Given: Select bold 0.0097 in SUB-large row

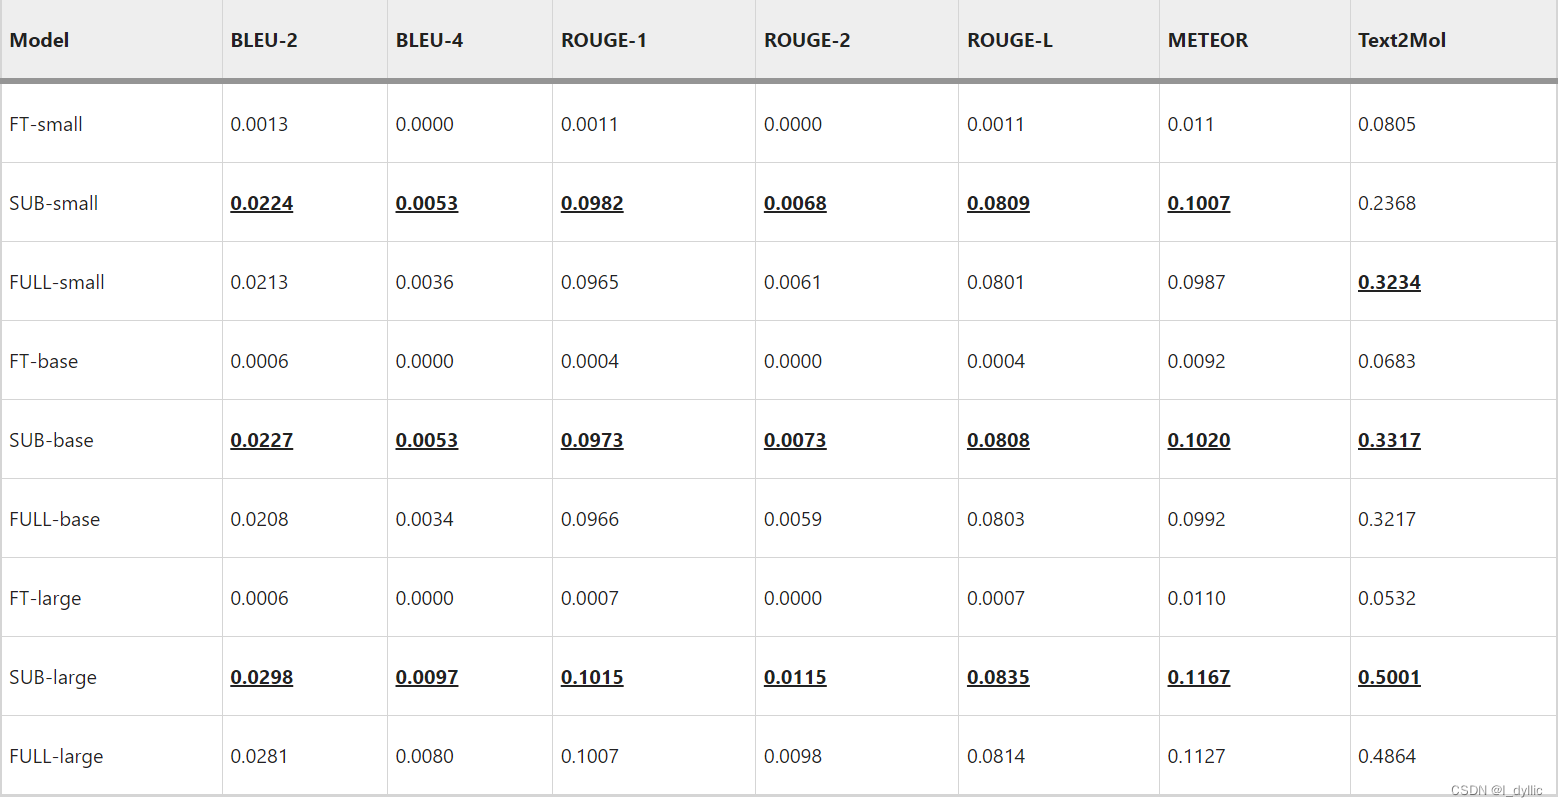Looking at the screenshot, I should pos(427,677).
